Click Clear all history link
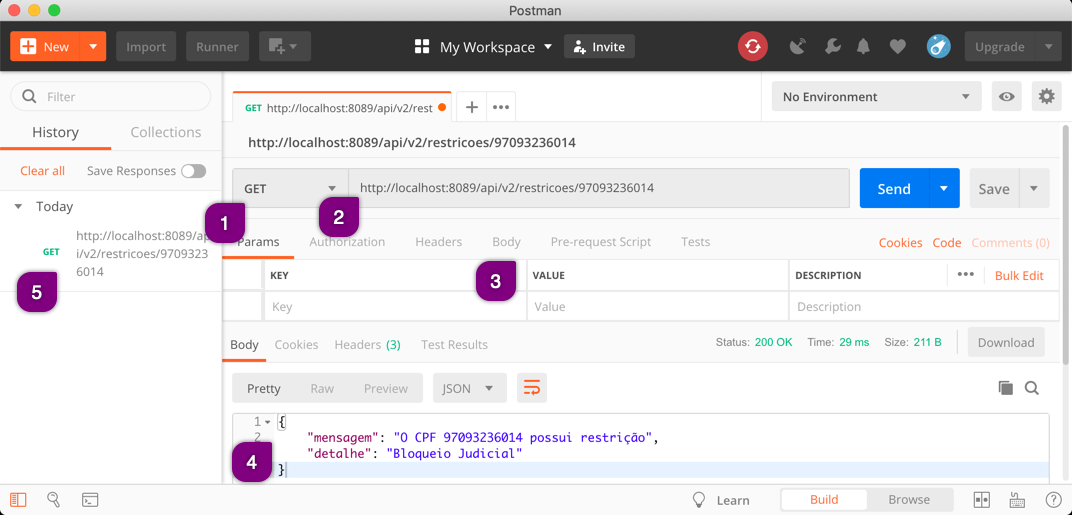 (x=42, y=171)
